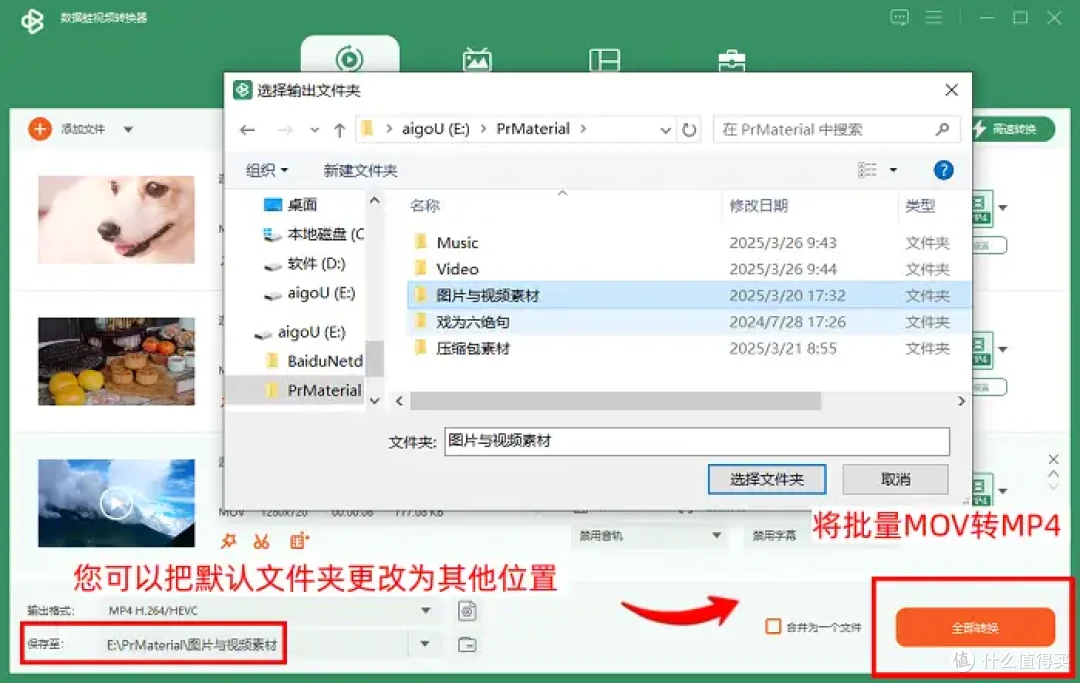The width and height of the screenshot is (1080, 683).
Task: Close the folder selection dialog
Action: click(x=951, y=90)
